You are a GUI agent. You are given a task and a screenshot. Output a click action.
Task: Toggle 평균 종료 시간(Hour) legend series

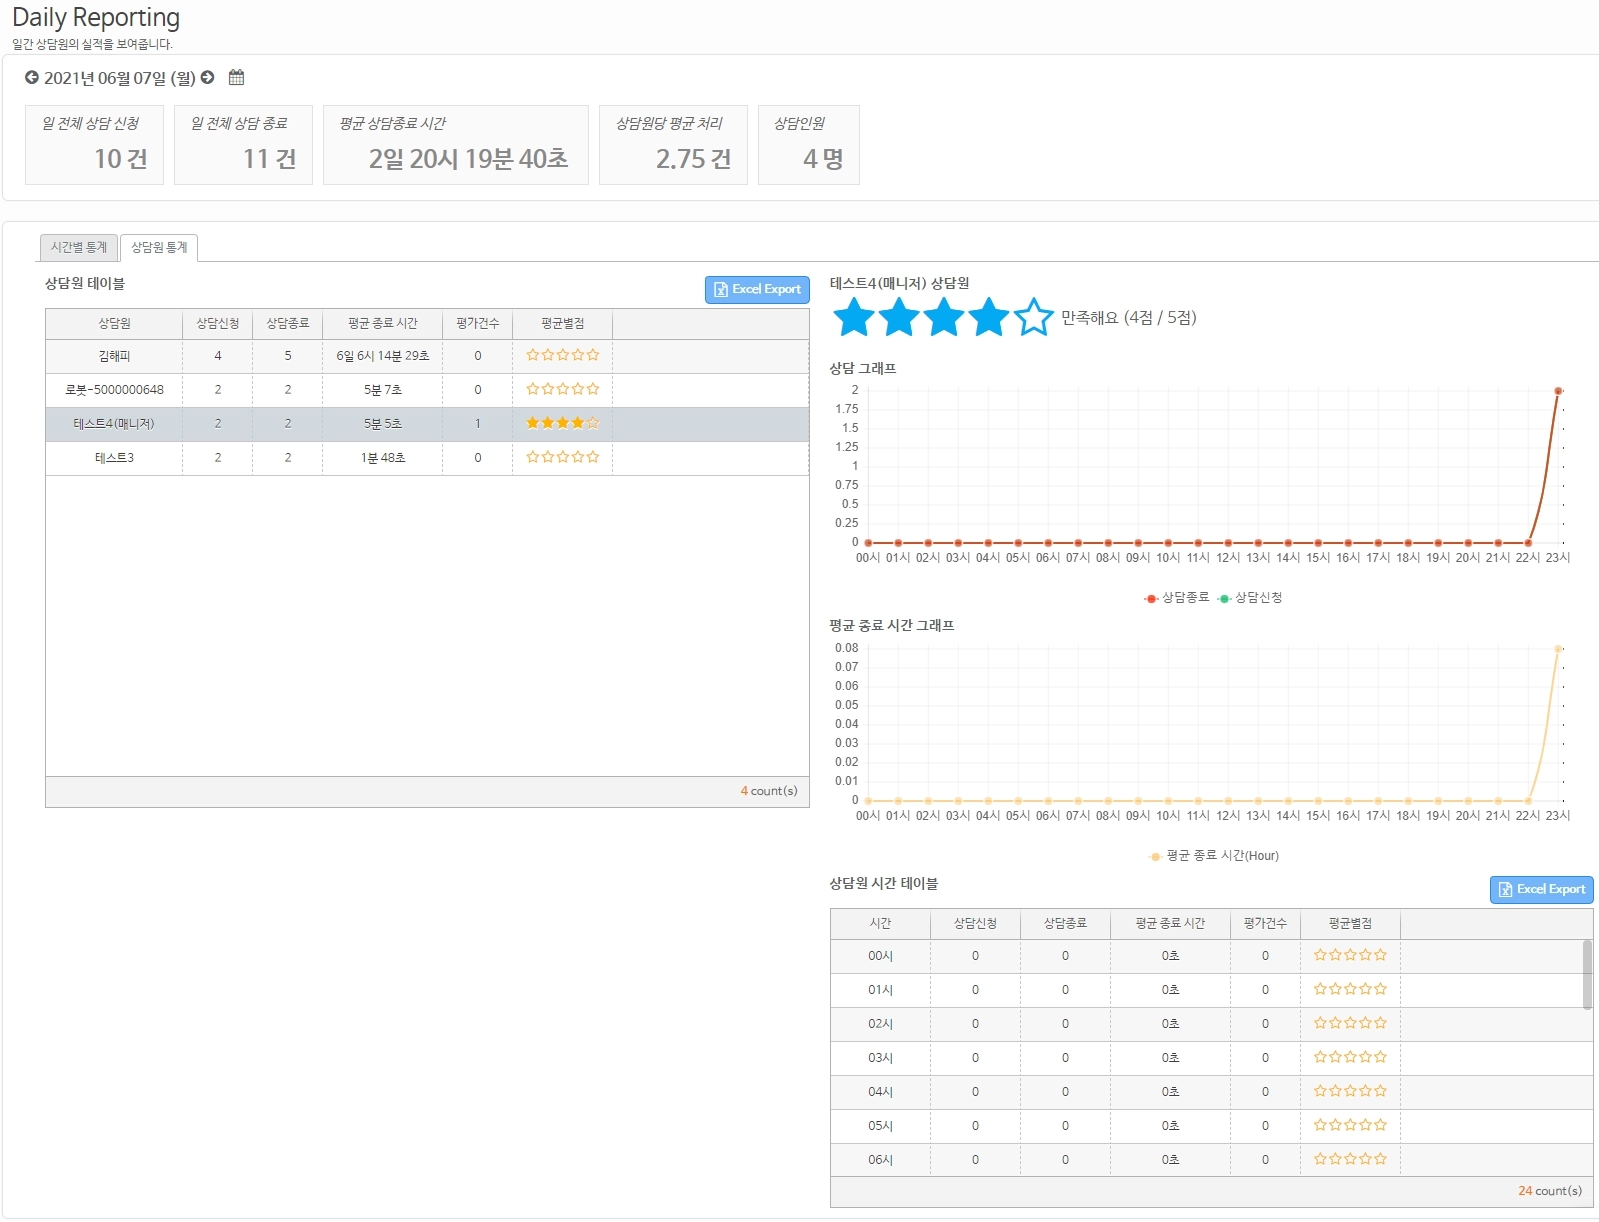tap(1214, 856)
